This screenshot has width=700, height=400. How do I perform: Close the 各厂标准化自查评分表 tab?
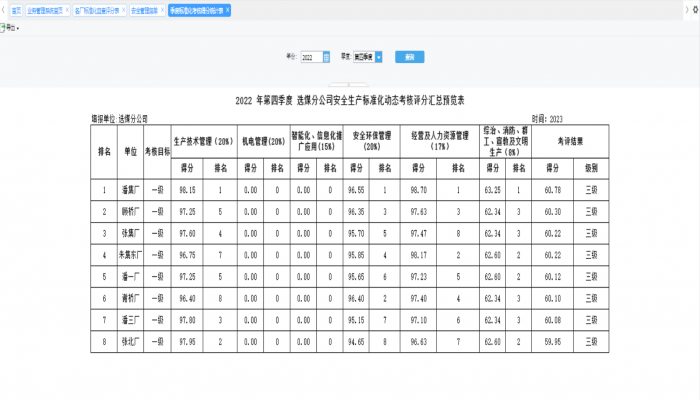point(123,10)
